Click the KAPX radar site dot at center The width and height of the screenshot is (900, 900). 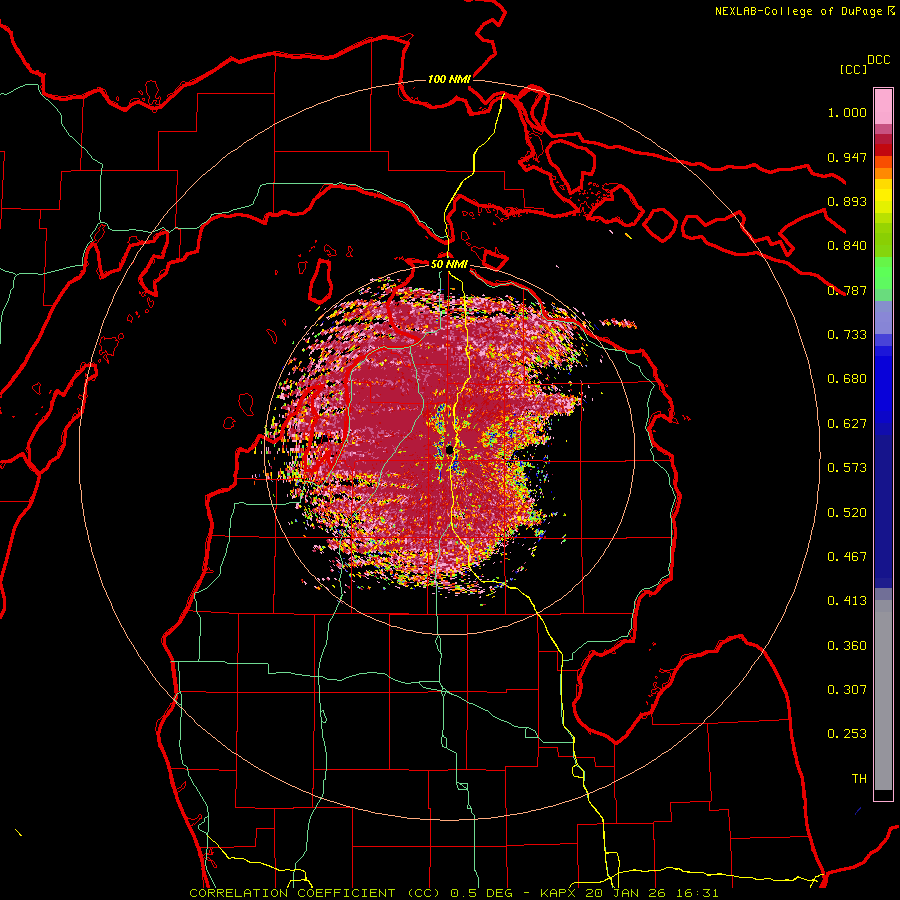(x=449, y=451)
